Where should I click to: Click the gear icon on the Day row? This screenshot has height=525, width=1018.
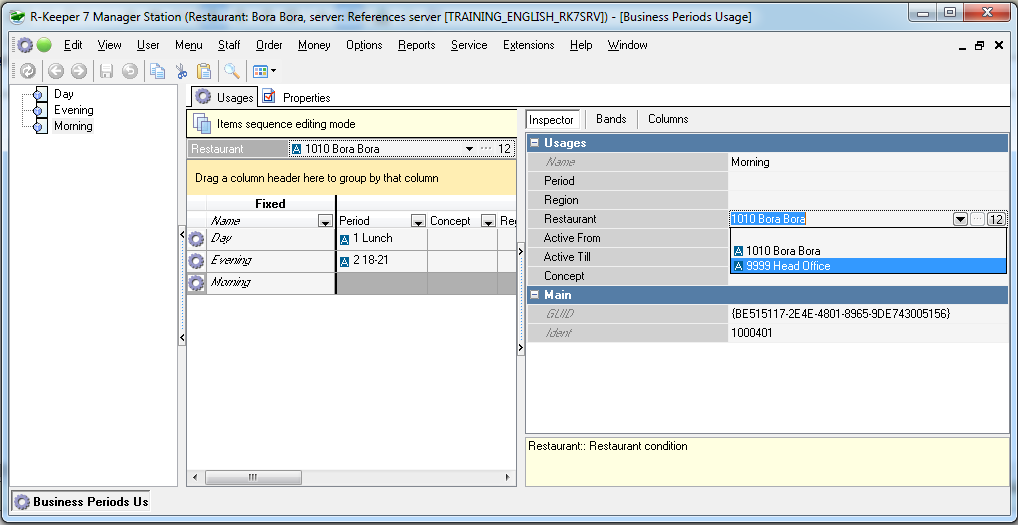[196, 239]
